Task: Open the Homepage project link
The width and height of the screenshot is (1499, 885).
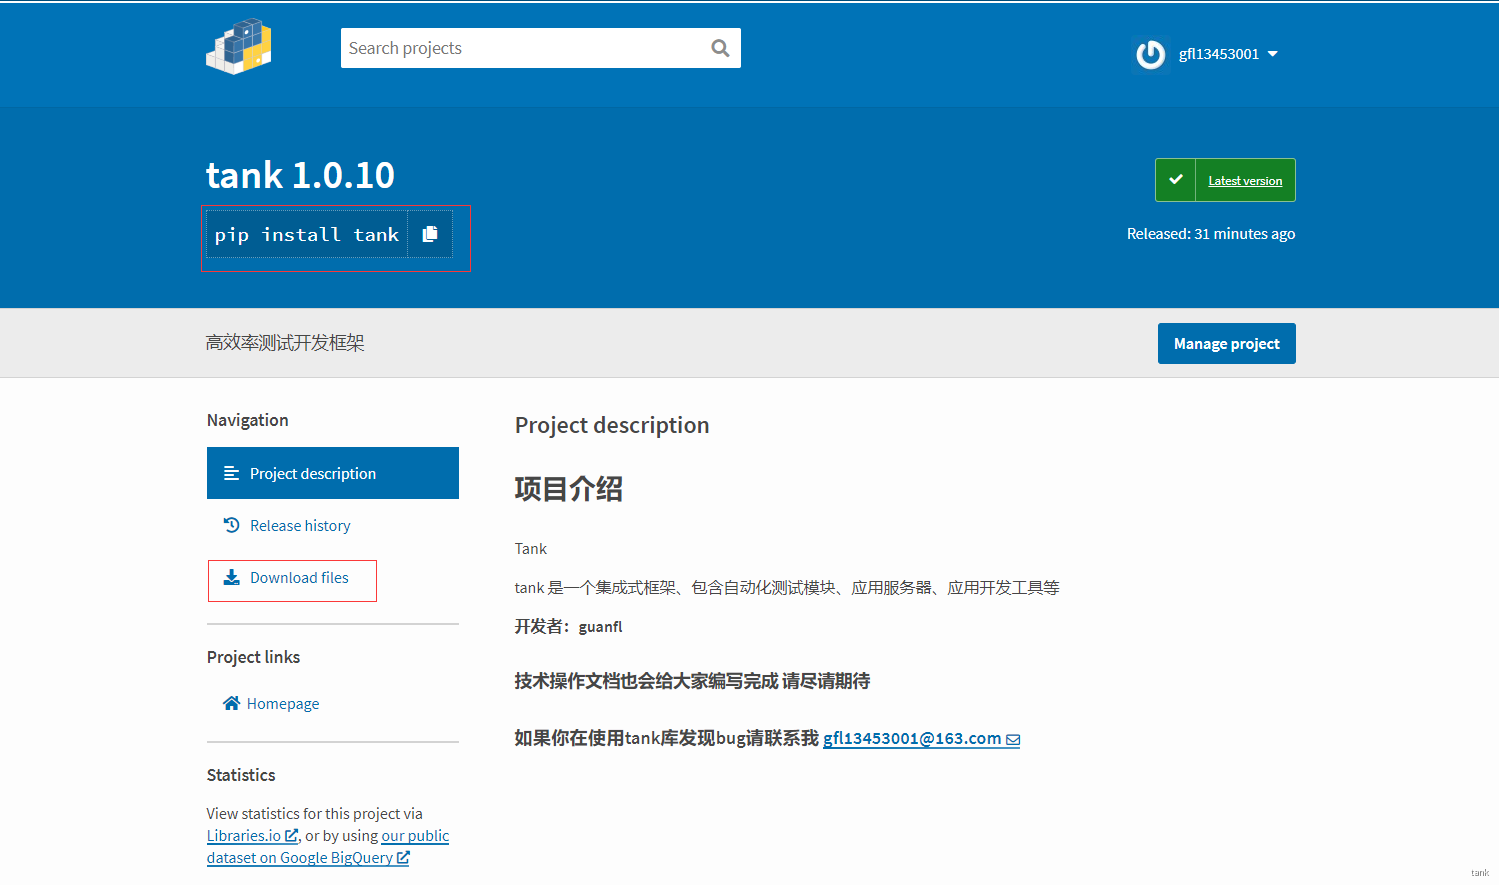Action: coord(283,704)
